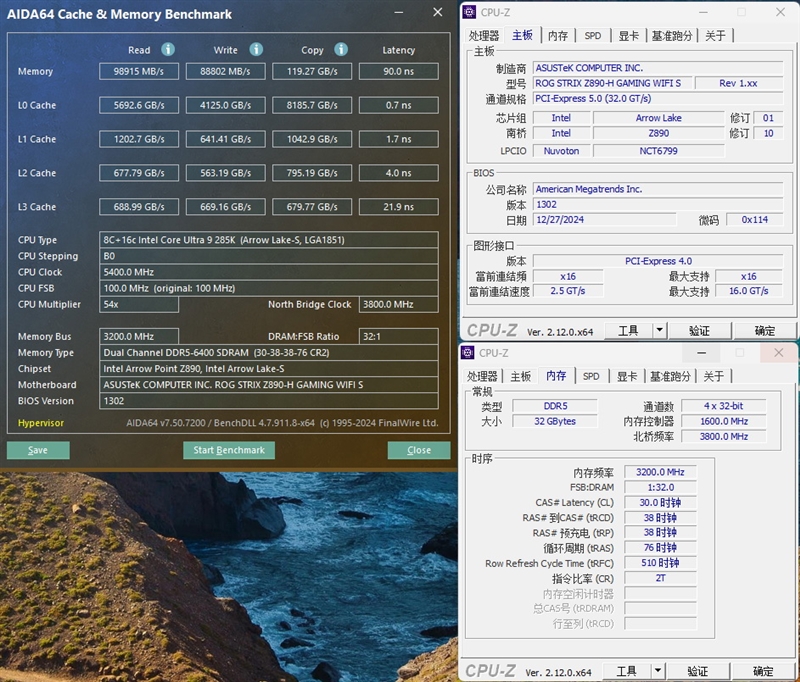Click 图形接口 版本 field PCI-Express 4.0

[x=658, y=261]
